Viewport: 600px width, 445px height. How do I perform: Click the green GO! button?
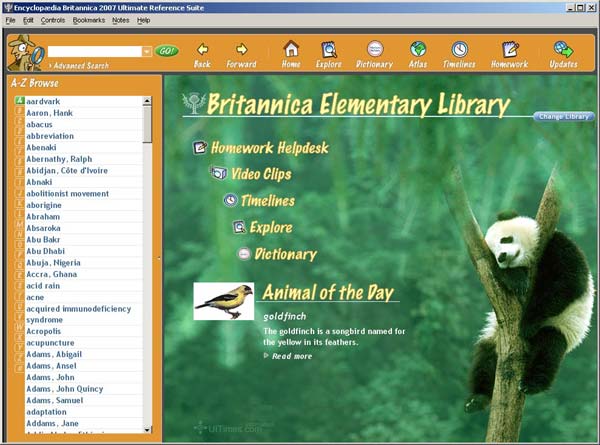166,51
